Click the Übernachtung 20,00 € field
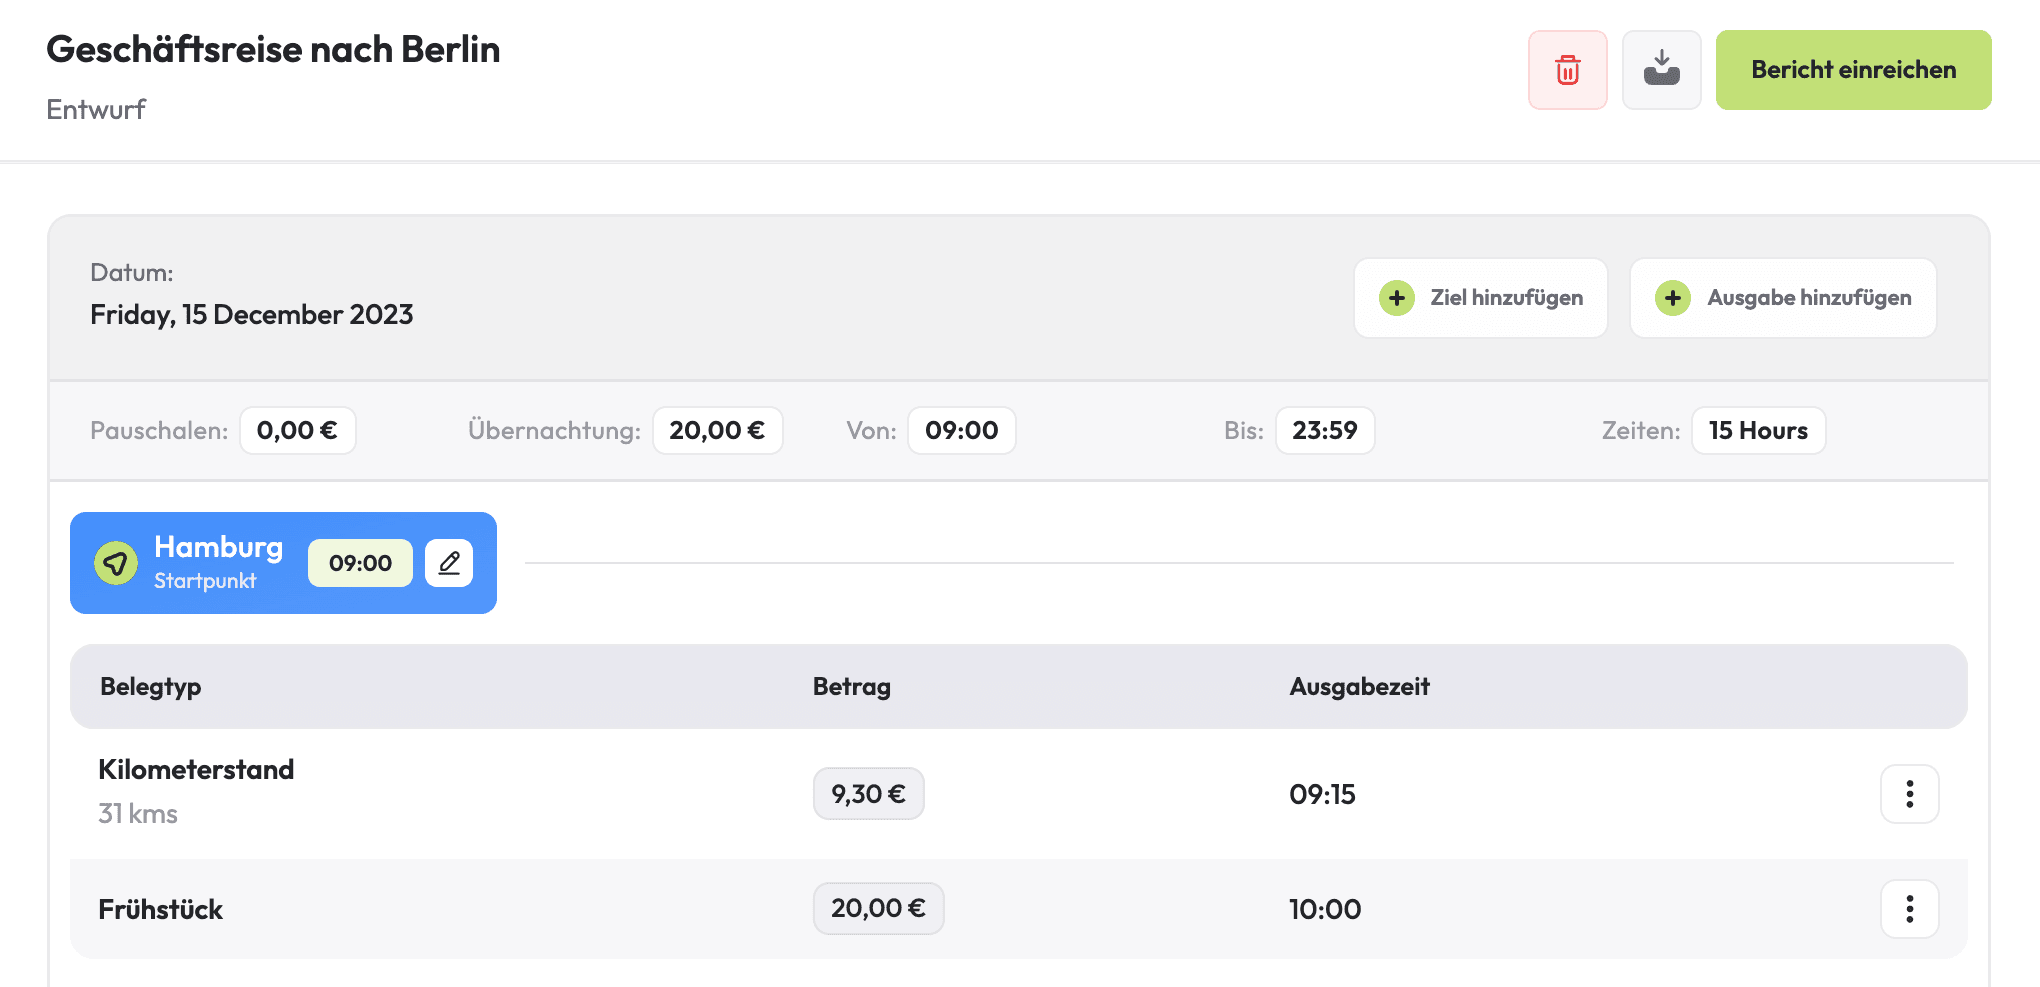2040x987 pixels. (717, 431)
